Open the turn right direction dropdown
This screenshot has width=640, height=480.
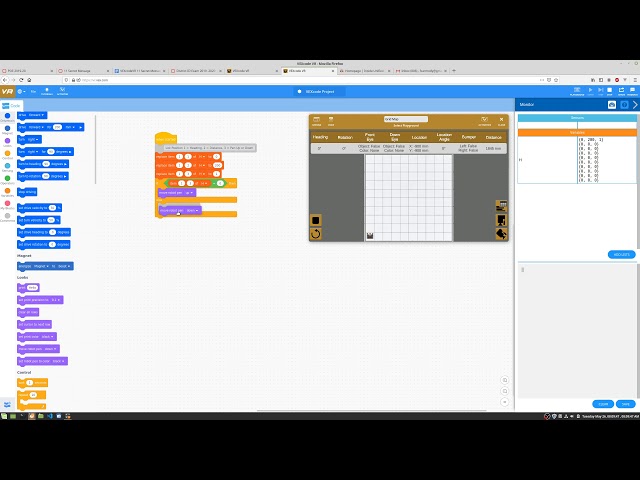[33, 140]
